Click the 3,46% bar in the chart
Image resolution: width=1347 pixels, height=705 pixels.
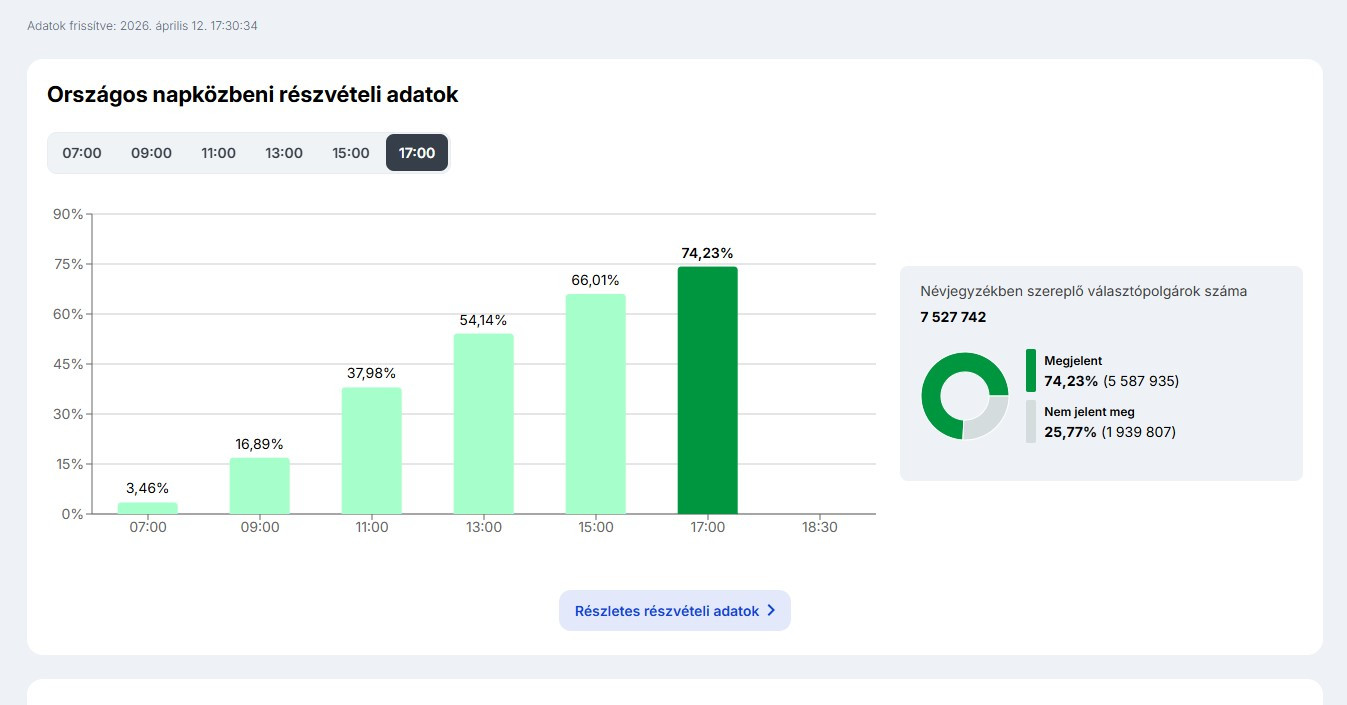point(148,508)
